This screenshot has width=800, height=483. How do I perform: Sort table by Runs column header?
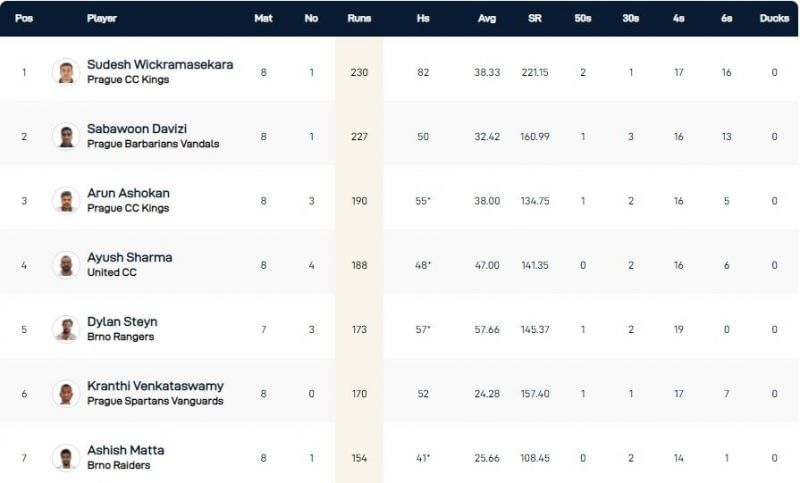click(359, 18)
